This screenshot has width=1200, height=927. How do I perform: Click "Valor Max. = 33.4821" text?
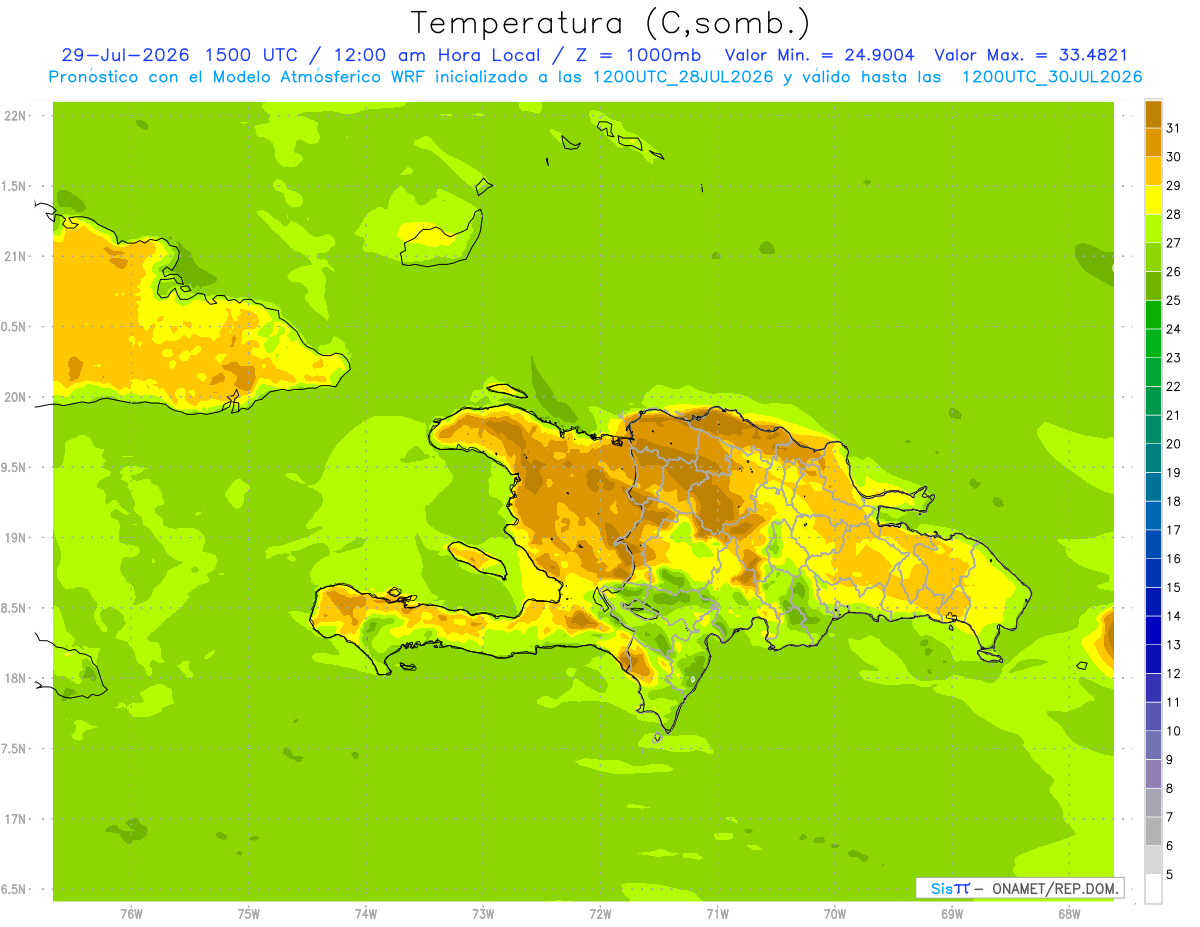pos(1030,55)
